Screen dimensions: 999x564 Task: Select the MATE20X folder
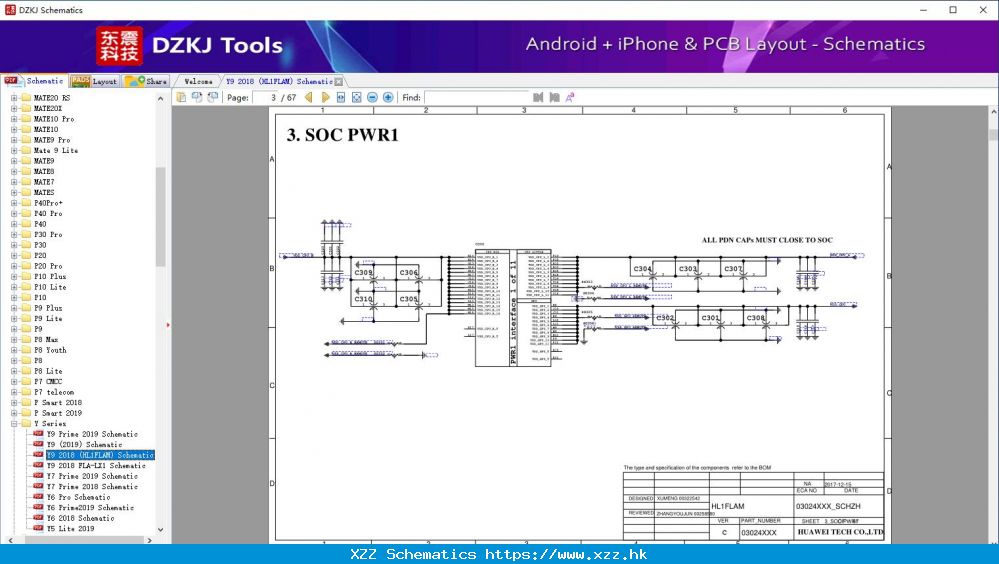coord(48,108)
